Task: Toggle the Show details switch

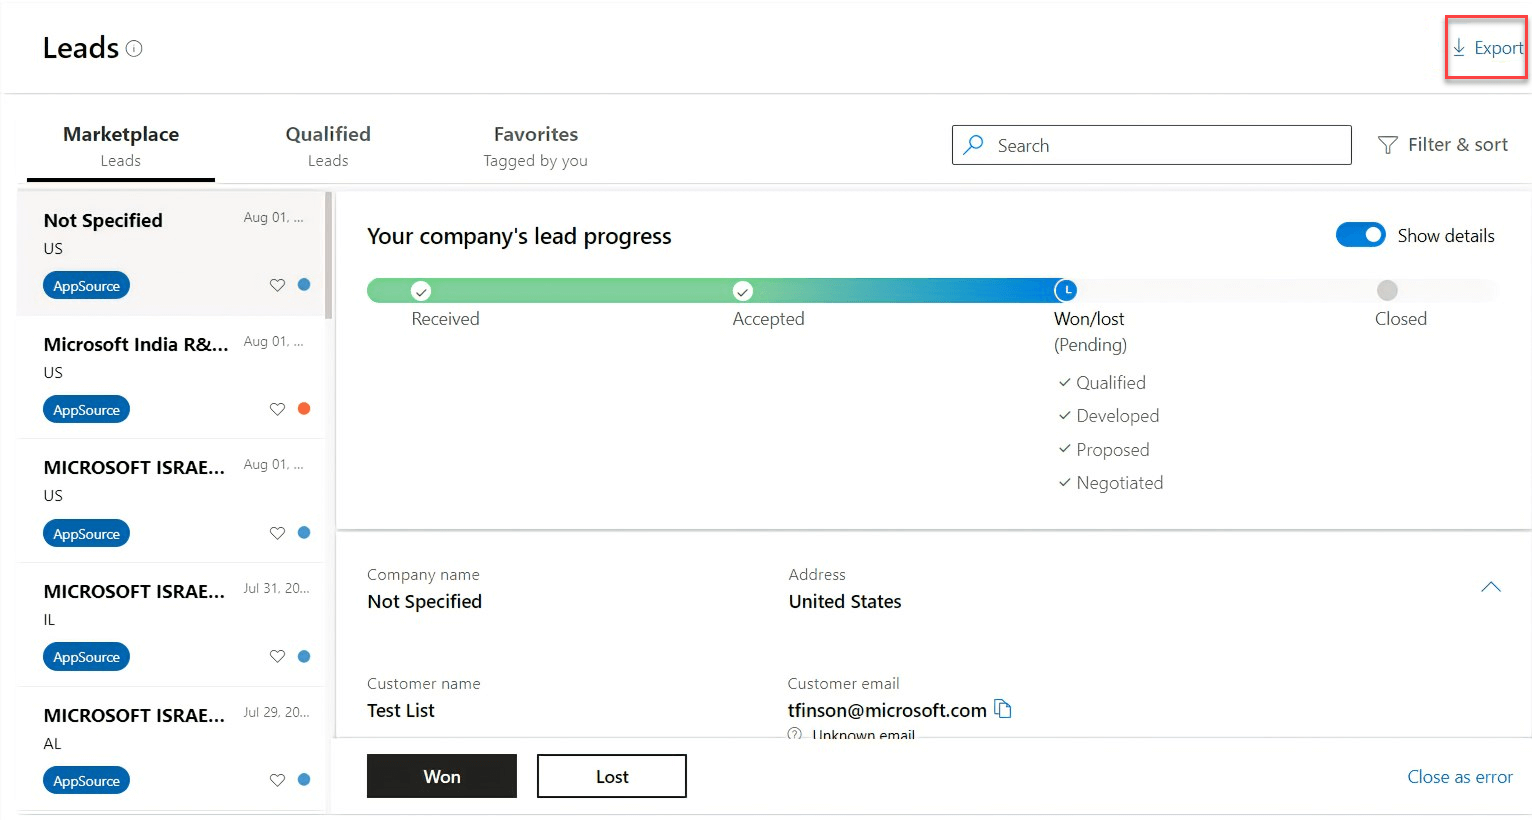Action: click(x=1360, y=235)
